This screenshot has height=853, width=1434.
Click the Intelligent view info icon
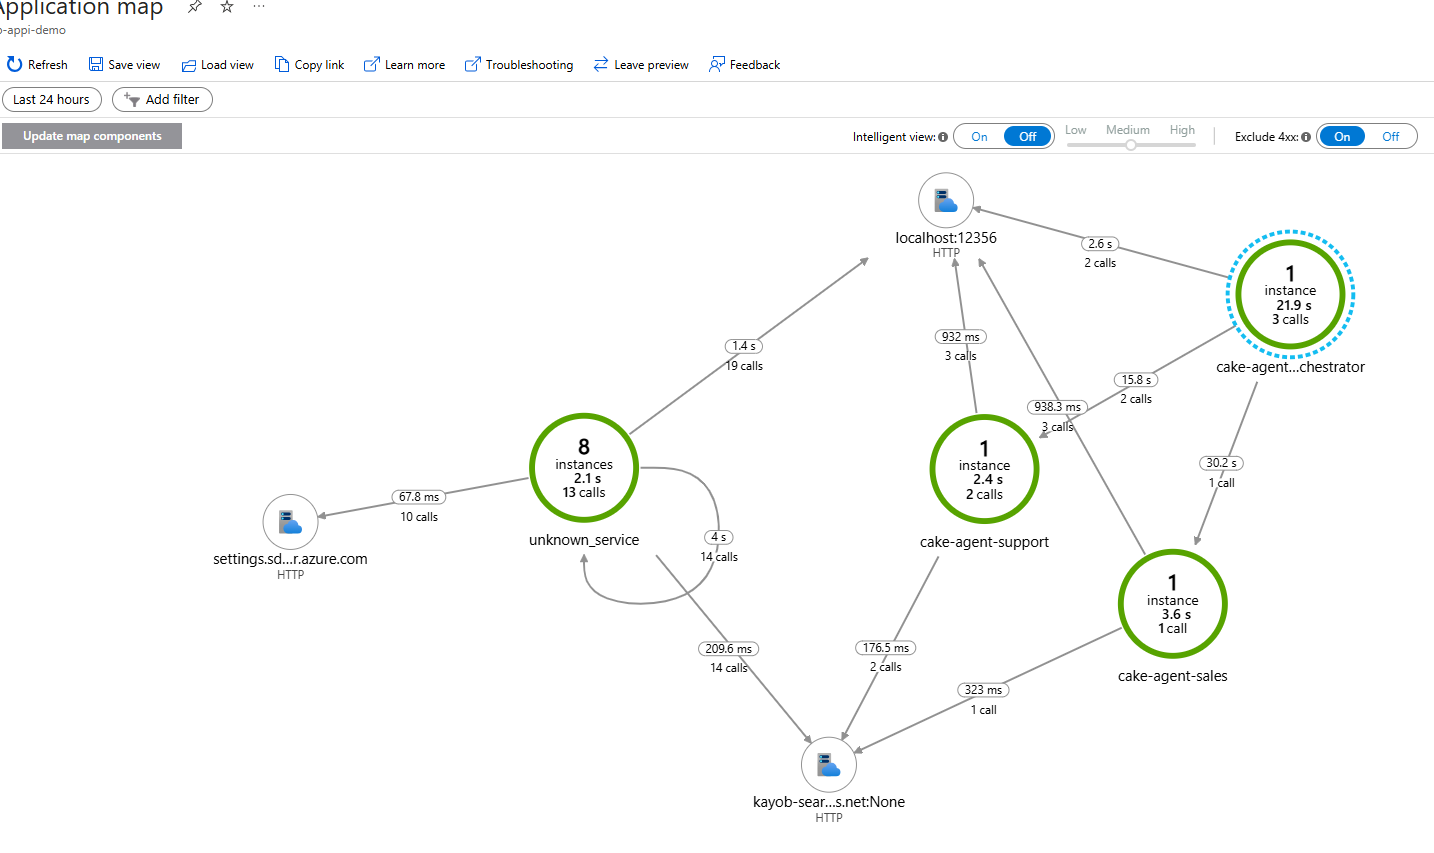pyautogui.click(x=943, y=137)
